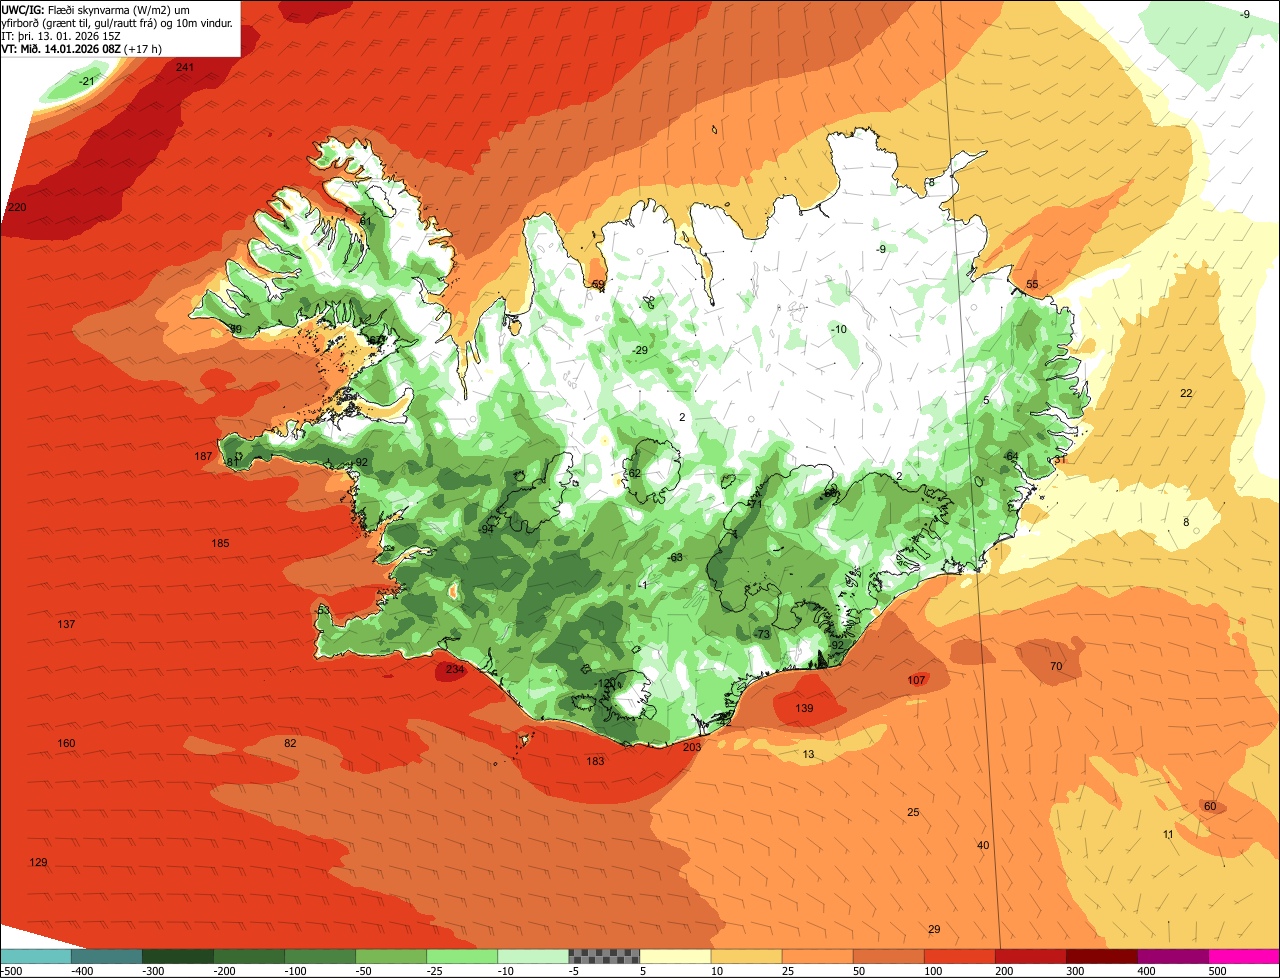Click the map value 241
Viewport: 1280px width, 978px height.
[184, 67]
